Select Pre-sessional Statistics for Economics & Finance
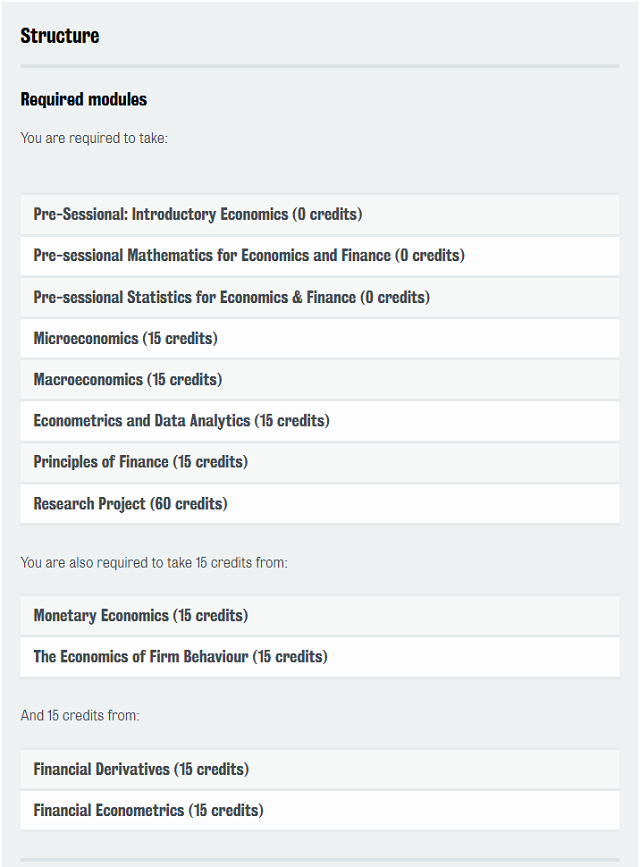The width and height of the screenshot is (640, 867). pos(320,297)
